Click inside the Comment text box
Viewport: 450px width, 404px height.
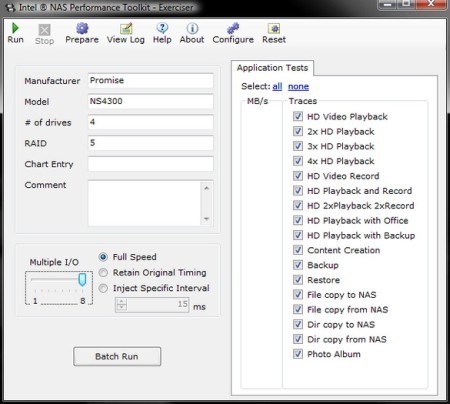pyautogui.click(x=144, y=203)
